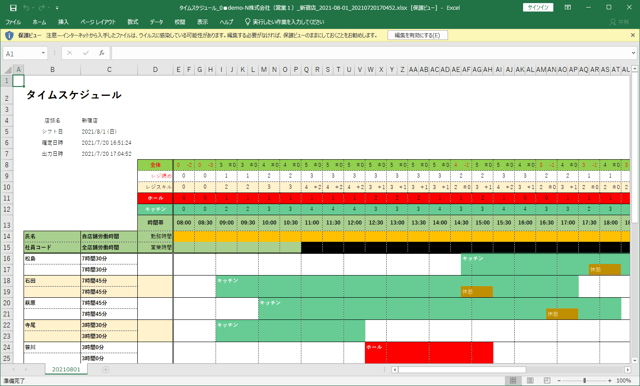The width and height of the screenshot is (640, 386).
Task: Click the zoom out minus icon
Action: click(559, 381)
